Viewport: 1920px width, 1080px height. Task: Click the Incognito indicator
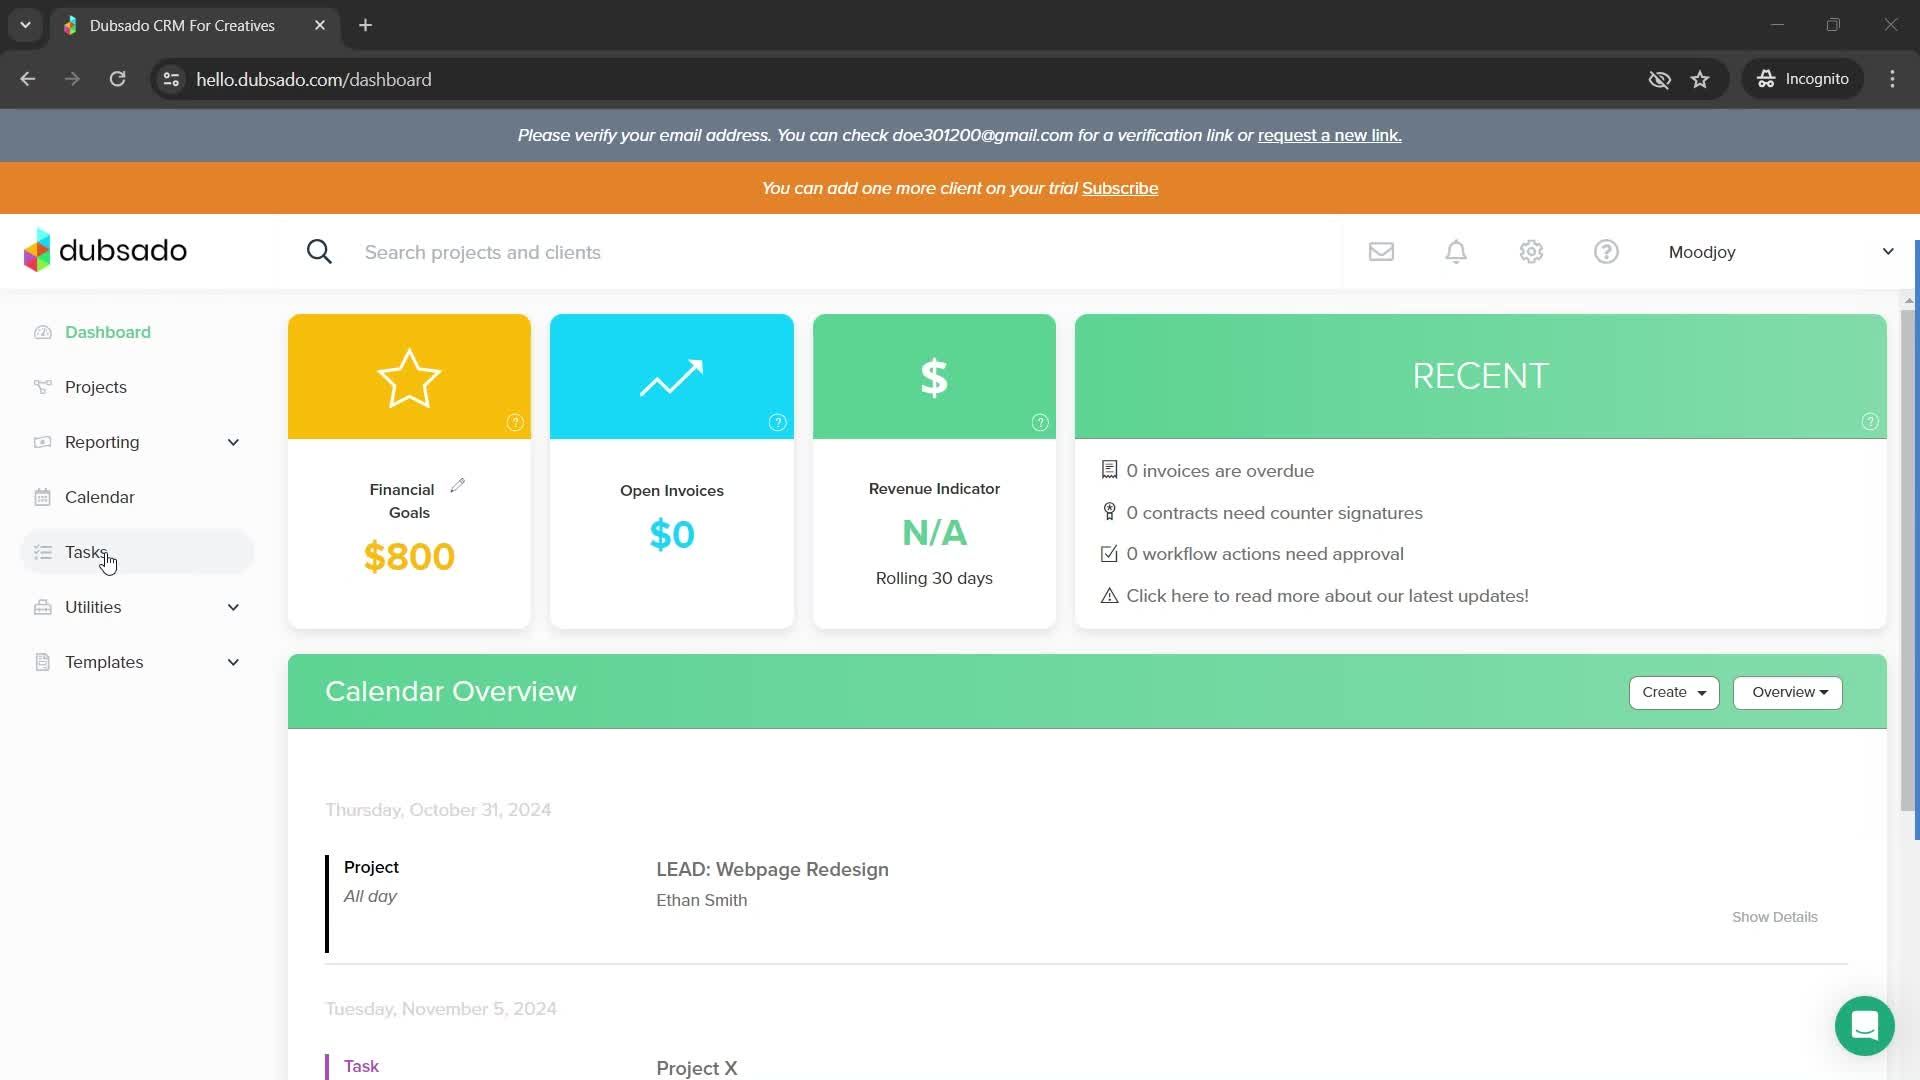pyautogui.click(x=1803, y=79)
